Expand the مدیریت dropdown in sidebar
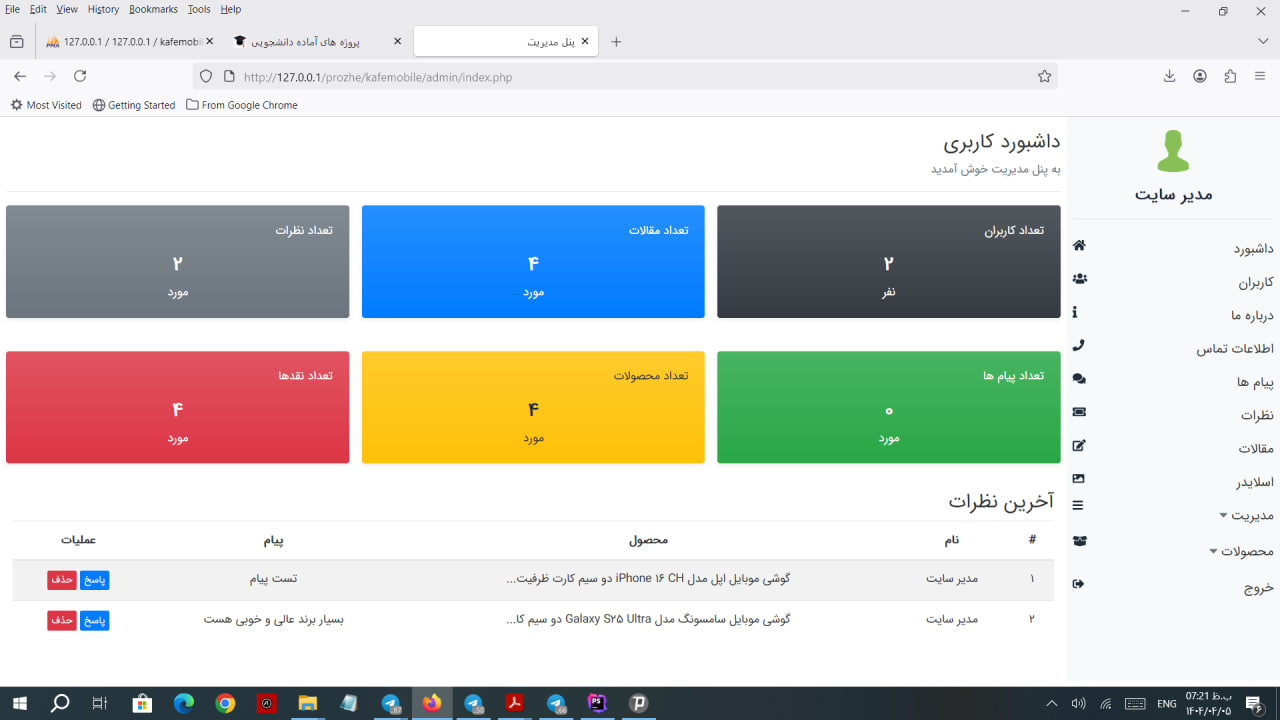Screen dimensions: 1280x720 pyautogui.click(x=1245, y=515)
